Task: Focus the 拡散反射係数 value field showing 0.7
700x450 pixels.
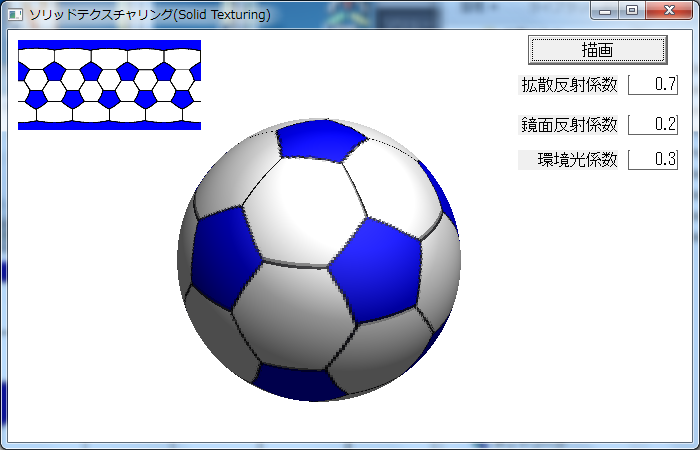Action: [x=653, y=84]
